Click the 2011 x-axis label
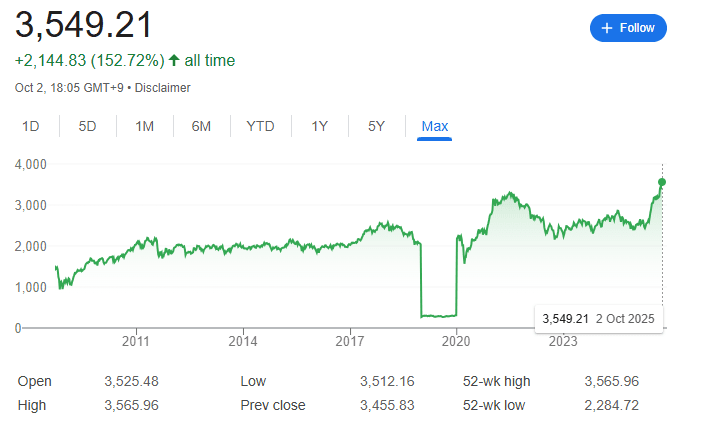This screenshot has height=430, width=713. 136,341
